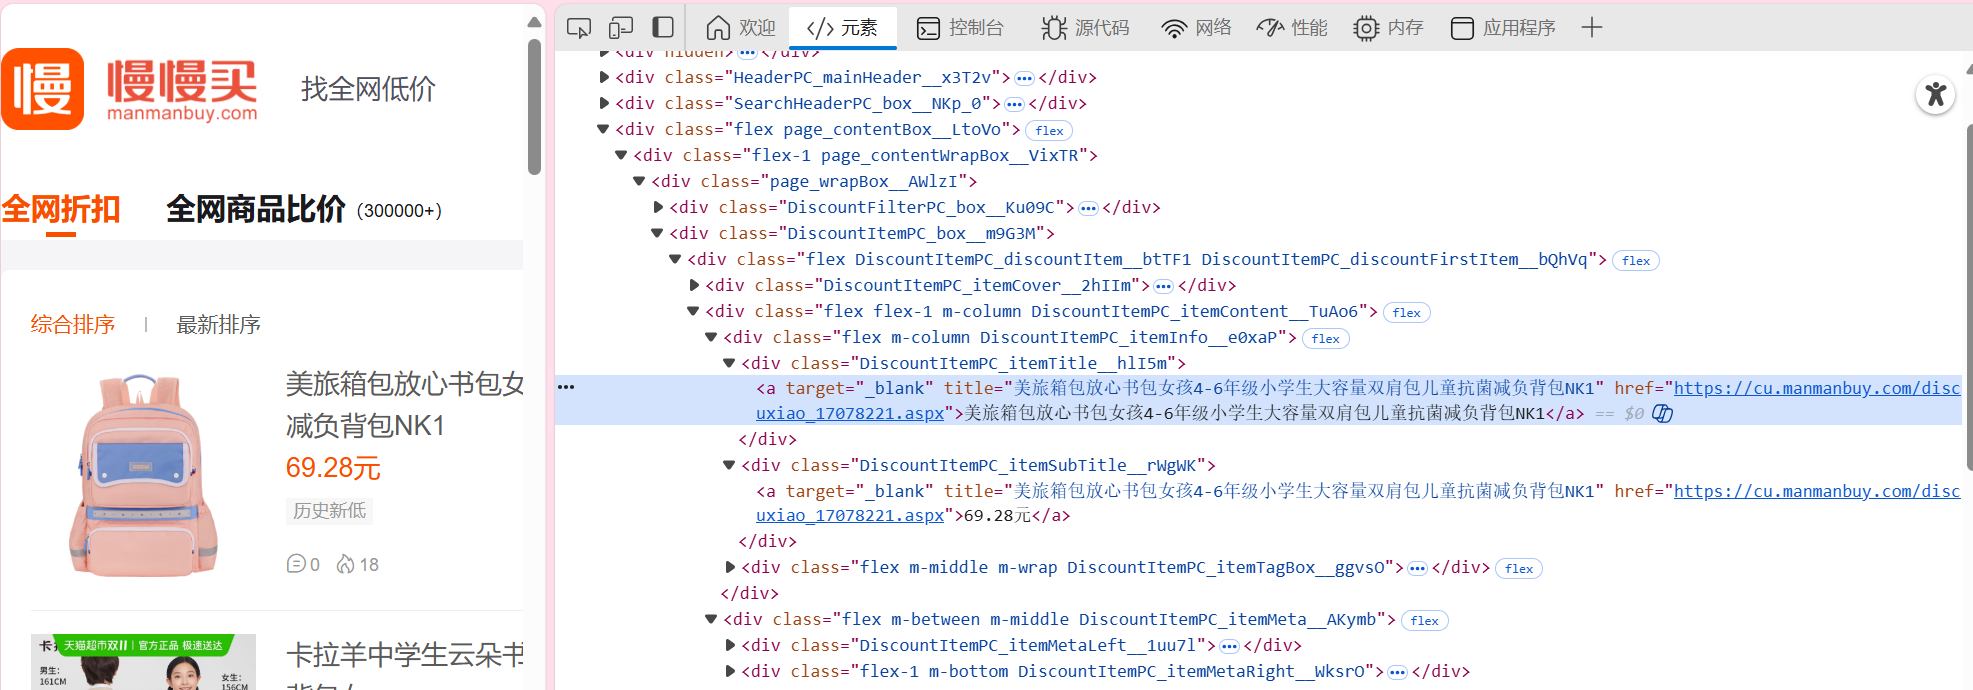
Task: Expand the HeaderPC_mainHeader__x3T2v div
Action: coord(604,77)
